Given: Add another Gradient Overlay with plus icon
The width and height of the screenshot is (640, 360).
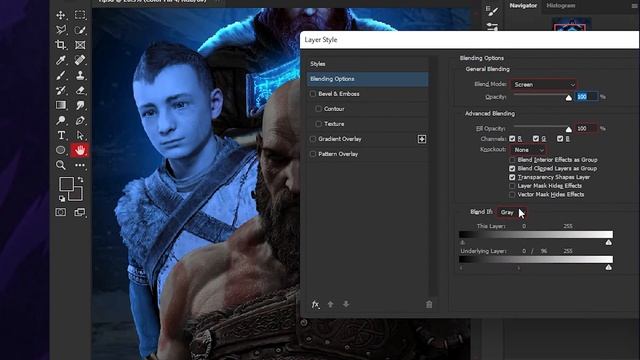Looking at the screenshot, I should point(422,139).
